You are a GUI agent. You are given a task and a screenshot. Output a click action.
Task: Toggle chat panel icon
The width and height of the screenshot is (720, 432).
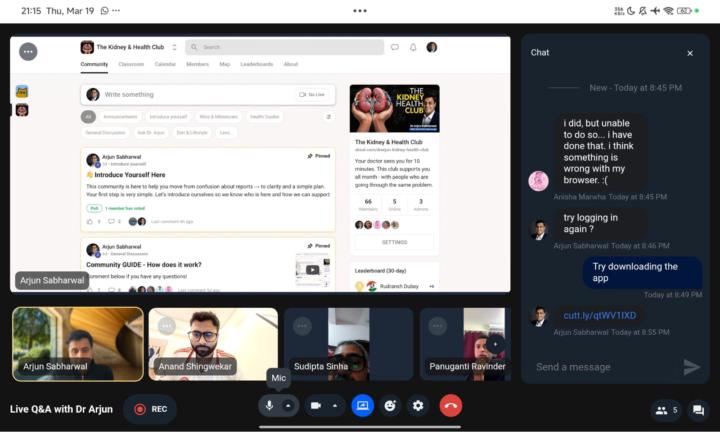pyautogui.click(x=698, y=410)
